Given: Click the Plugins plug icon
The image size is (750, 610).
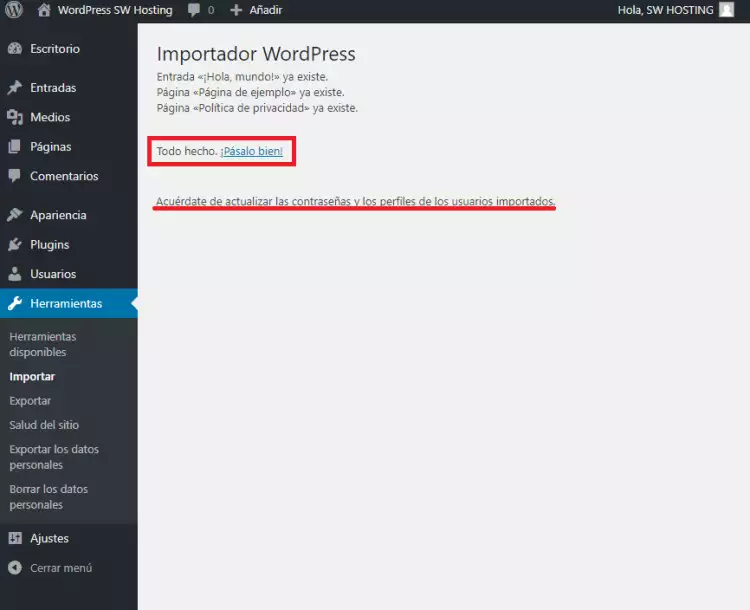Looking at the screenshot, I should [x=14, y=245].
